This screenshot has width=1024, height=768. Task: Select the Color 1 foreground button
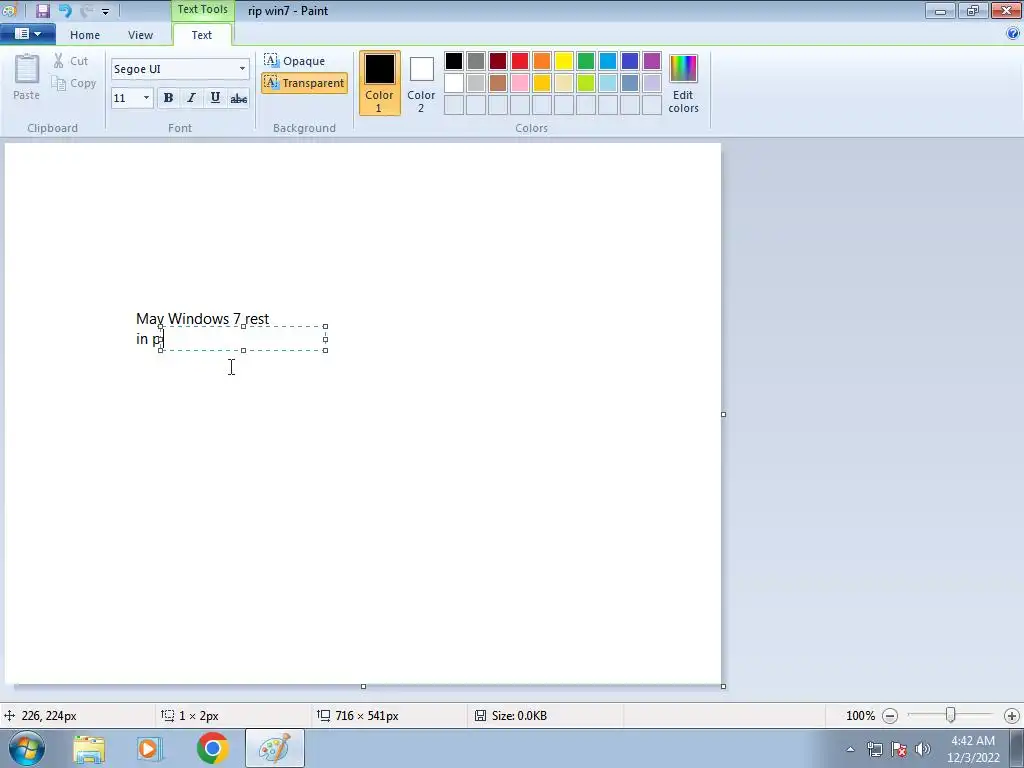[379, 83]
